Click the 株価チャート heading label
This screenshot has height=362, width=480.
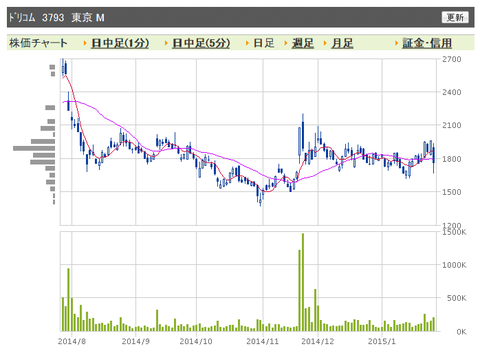[38, 43]
